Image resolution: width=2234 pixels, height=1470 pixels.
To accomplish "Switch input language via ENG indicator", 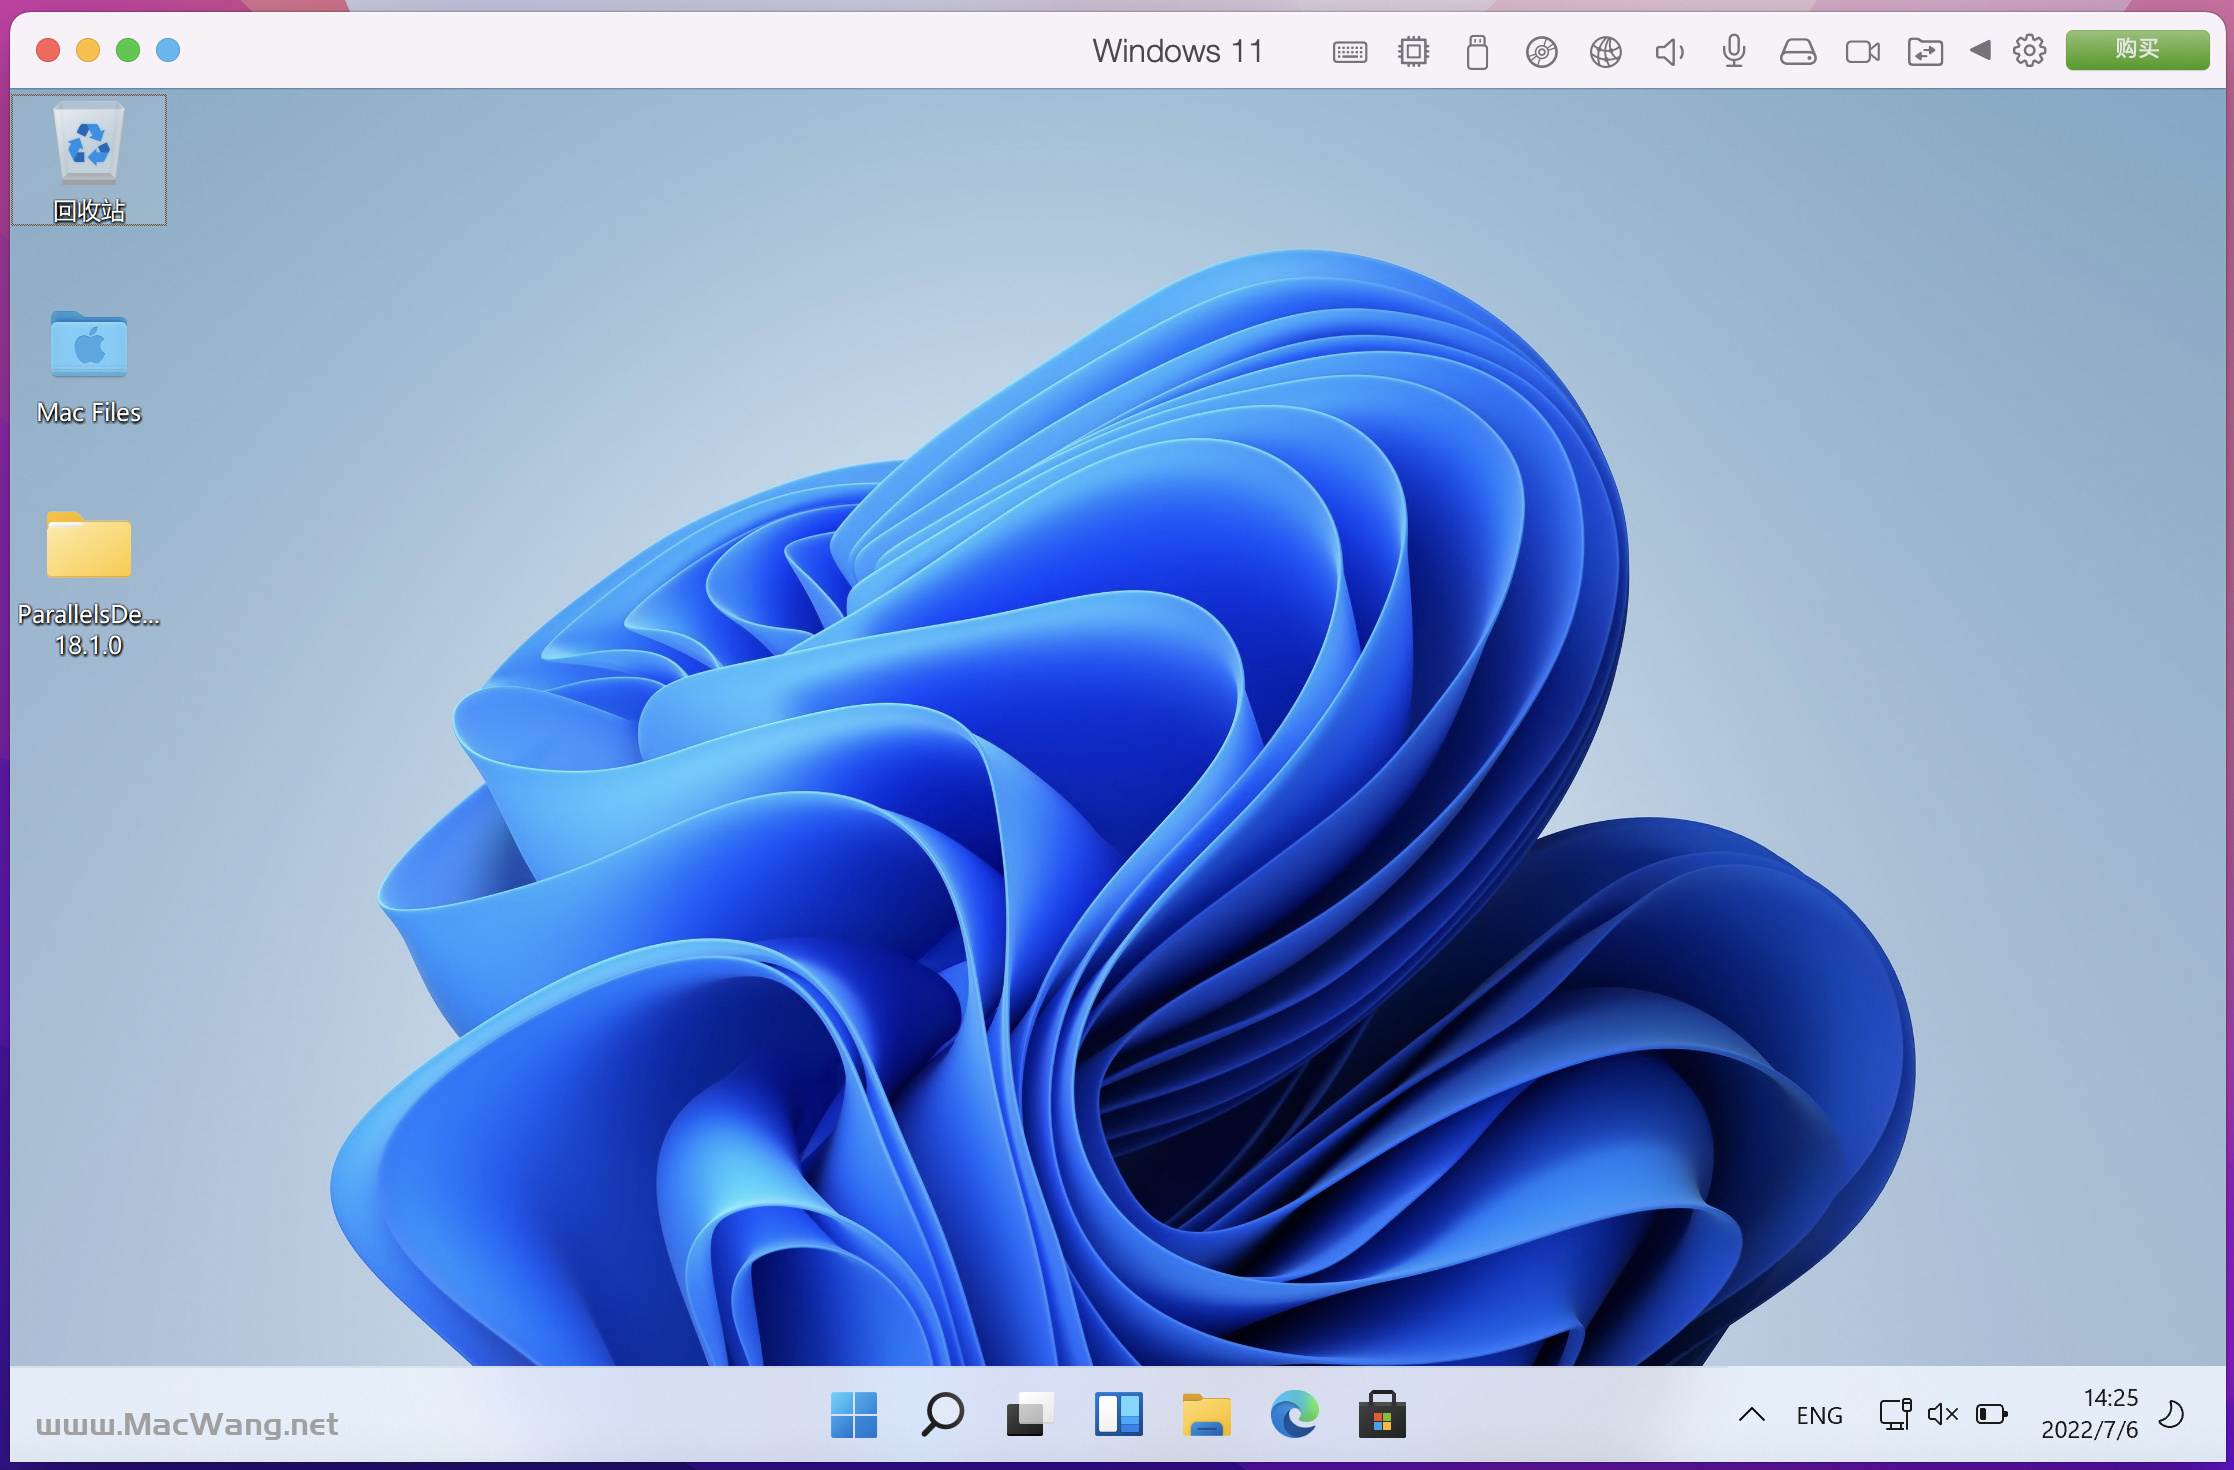I will tap(1819, 1416).
